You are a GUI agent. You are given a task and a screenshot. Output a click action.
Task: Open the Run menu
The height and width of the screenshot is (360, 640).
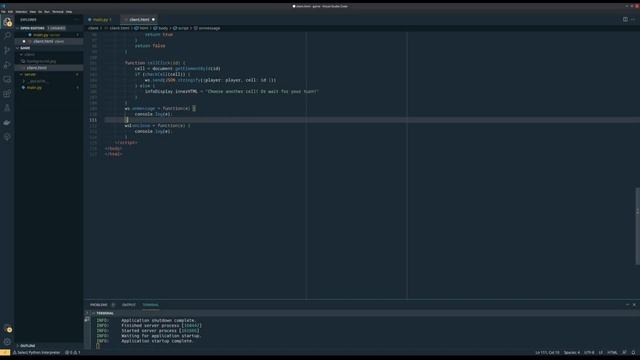[47, 12]
